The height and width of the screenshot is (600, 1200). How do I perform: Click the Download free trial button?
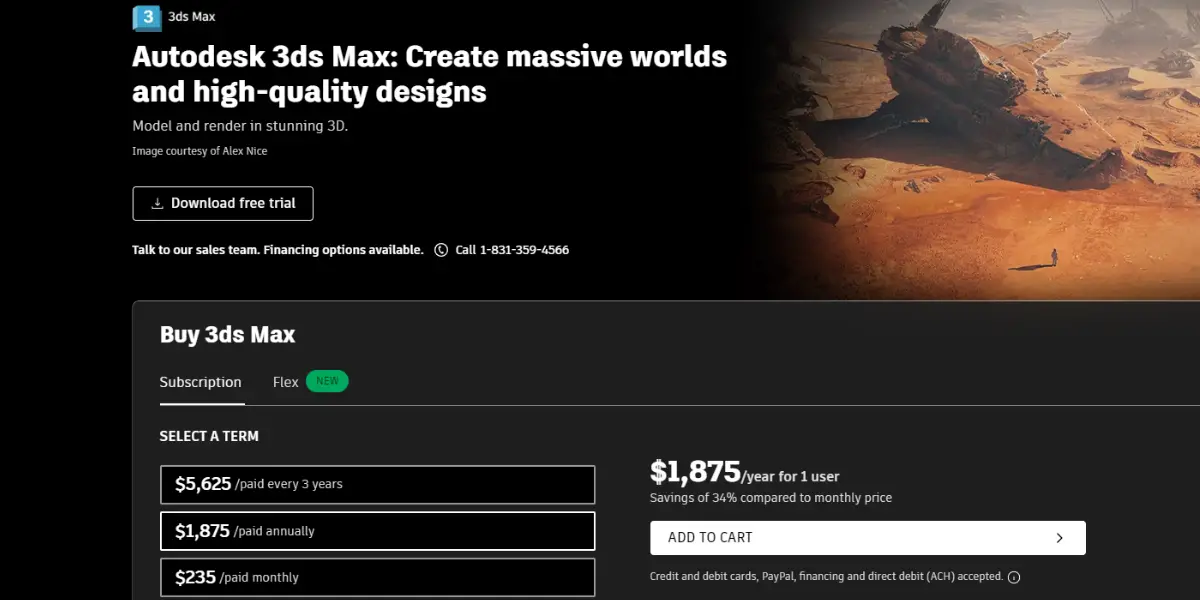pos(223,203)
